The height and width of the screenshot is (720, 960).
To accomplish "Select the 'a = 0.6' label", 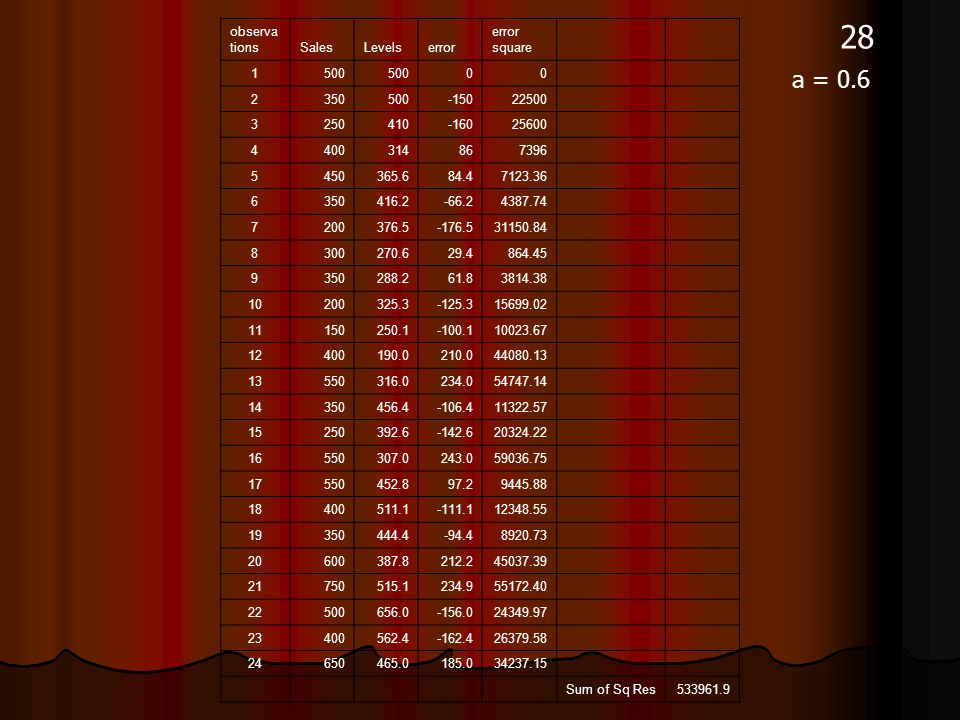I will 831,80.
